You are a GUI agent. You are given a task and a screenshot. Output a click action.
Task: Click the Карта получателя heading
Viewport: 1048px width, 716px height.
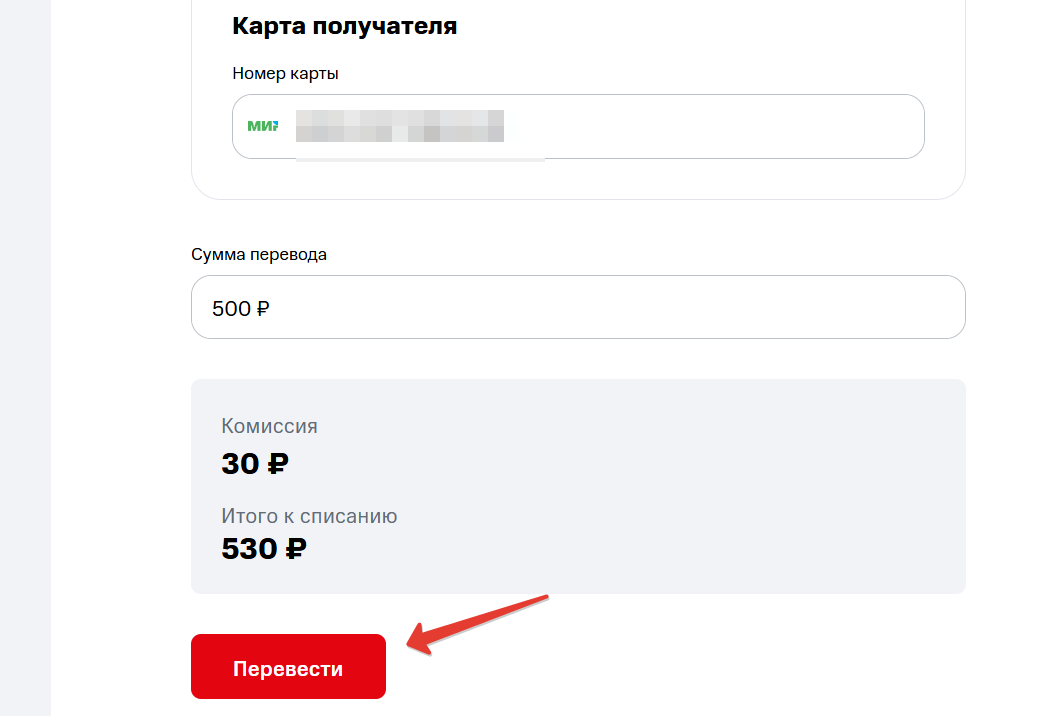pos(343,26)
